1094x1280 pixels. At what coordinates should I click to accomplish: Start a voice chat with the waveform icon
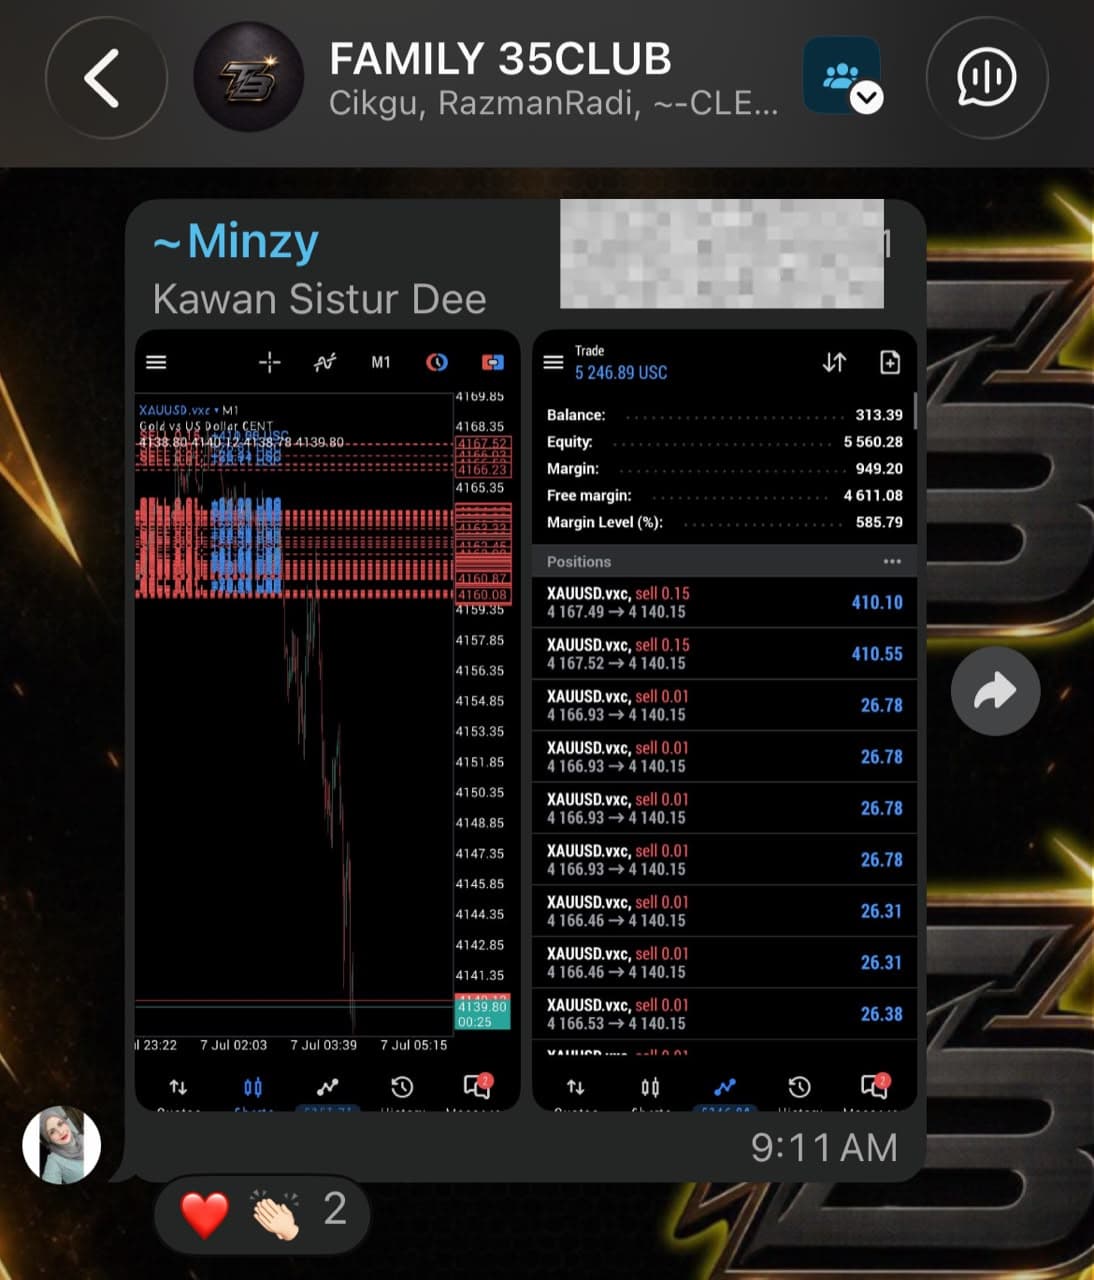[987, 78]
